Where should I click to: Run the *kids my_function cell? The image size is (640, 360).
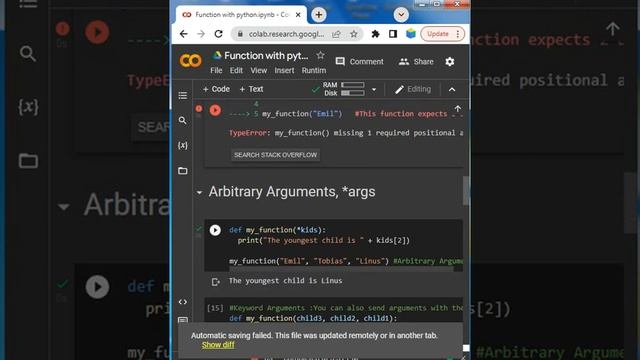(215, 230)
